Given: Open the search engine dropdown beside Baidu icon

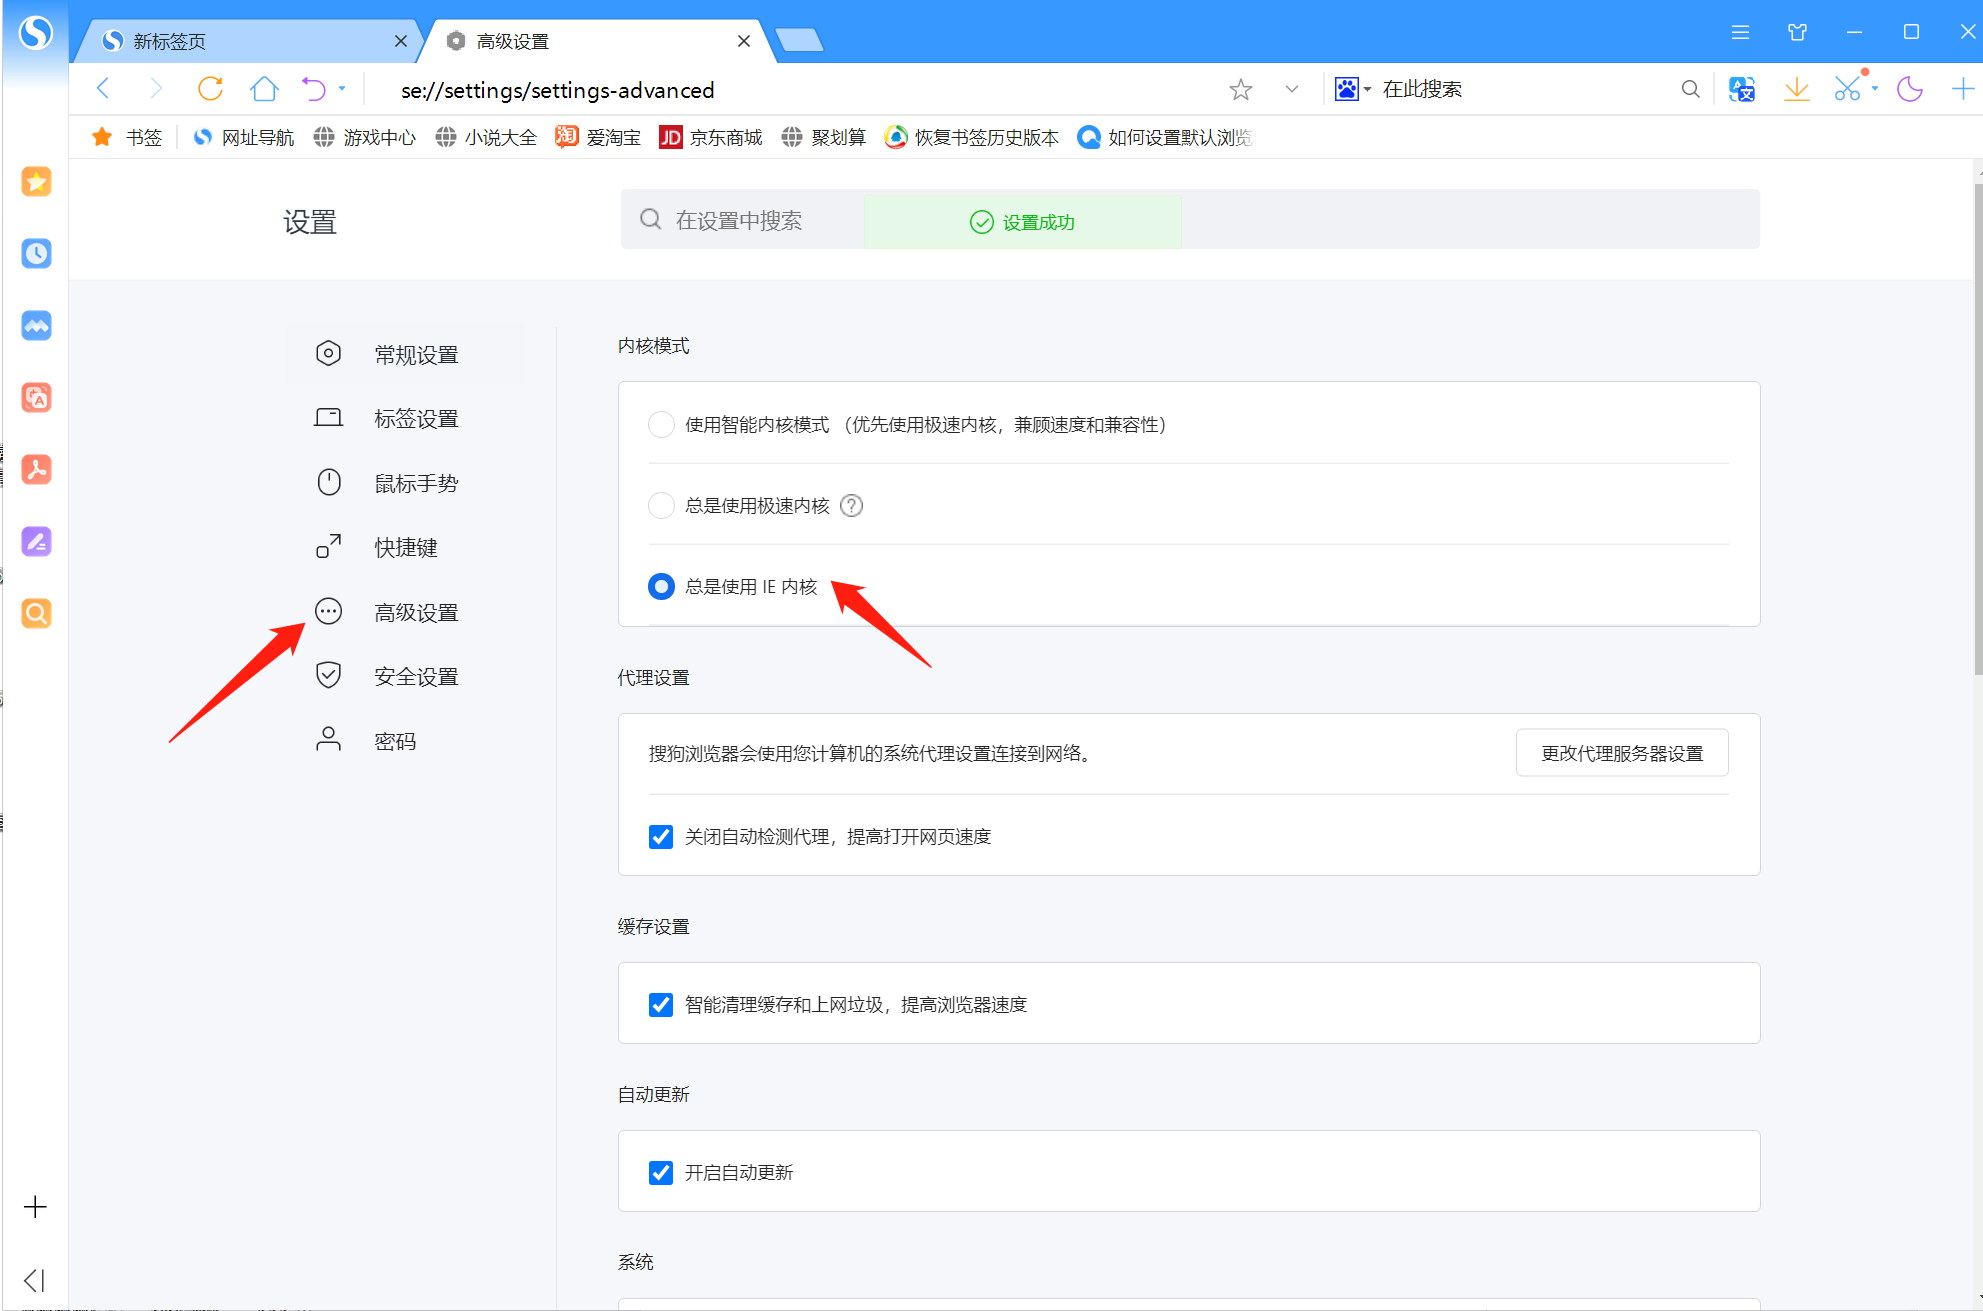Looking at the screenshot, I should coord(1368,88).
